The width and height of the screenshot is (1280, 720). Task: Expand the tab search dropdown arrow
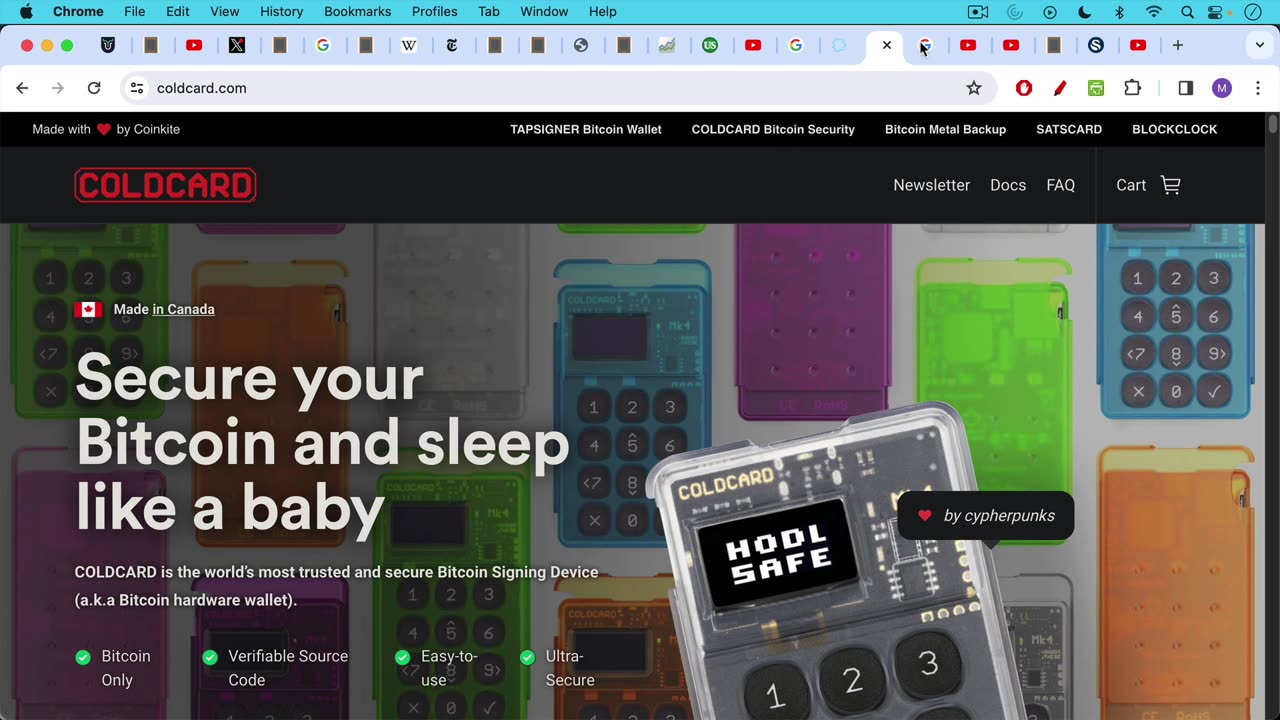[1259, 45]
